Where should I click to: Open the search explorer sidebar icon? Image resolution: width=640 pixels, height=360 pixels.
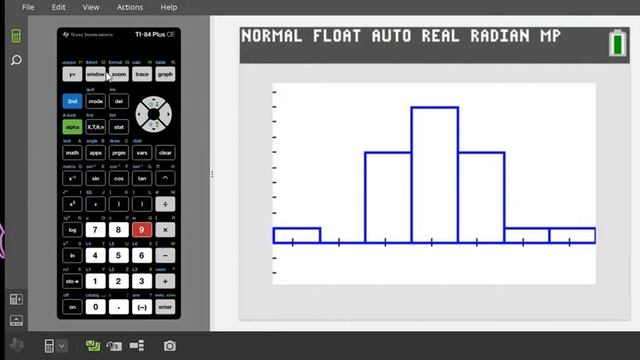click(16, 60)
